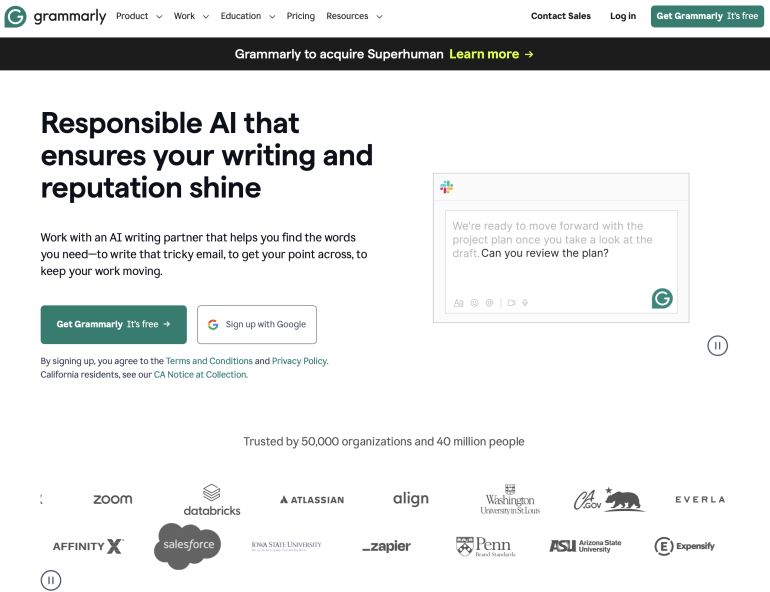Screen dimensions: 770x592
Task: Expand the Resources dropdown chevron
Action: pyautogui.click(x=379, y=17)
